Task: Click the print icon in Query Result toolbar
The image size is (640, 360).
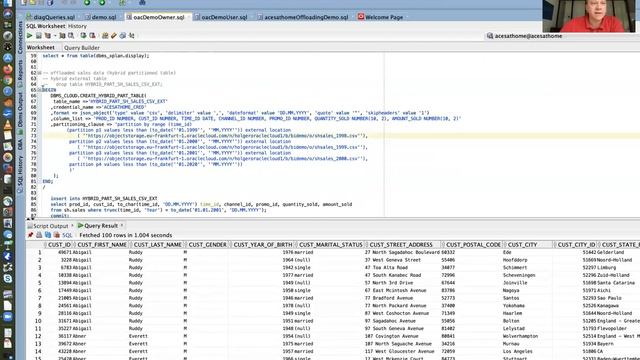Action: pyautogui.click(x=39, y=235)
